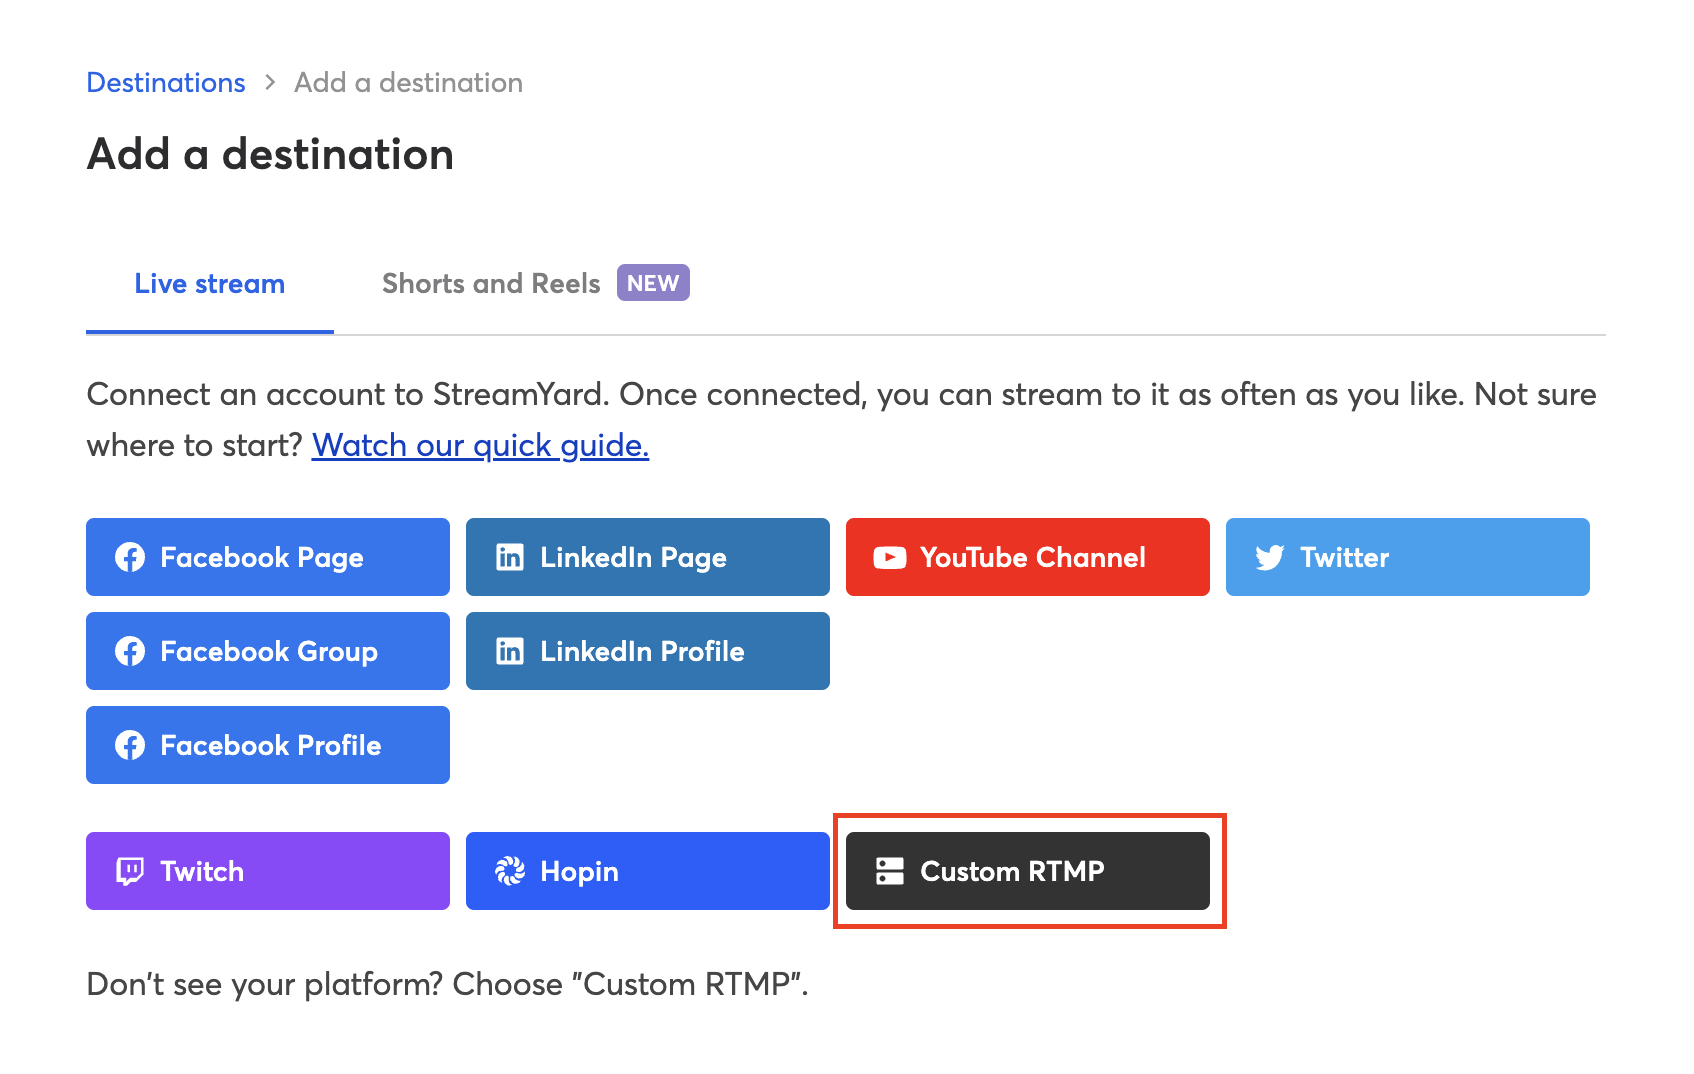Add a Facebook Group destination
Image resolution: width=1694 pixels, height=1074 pixels.
pos(268,651)
